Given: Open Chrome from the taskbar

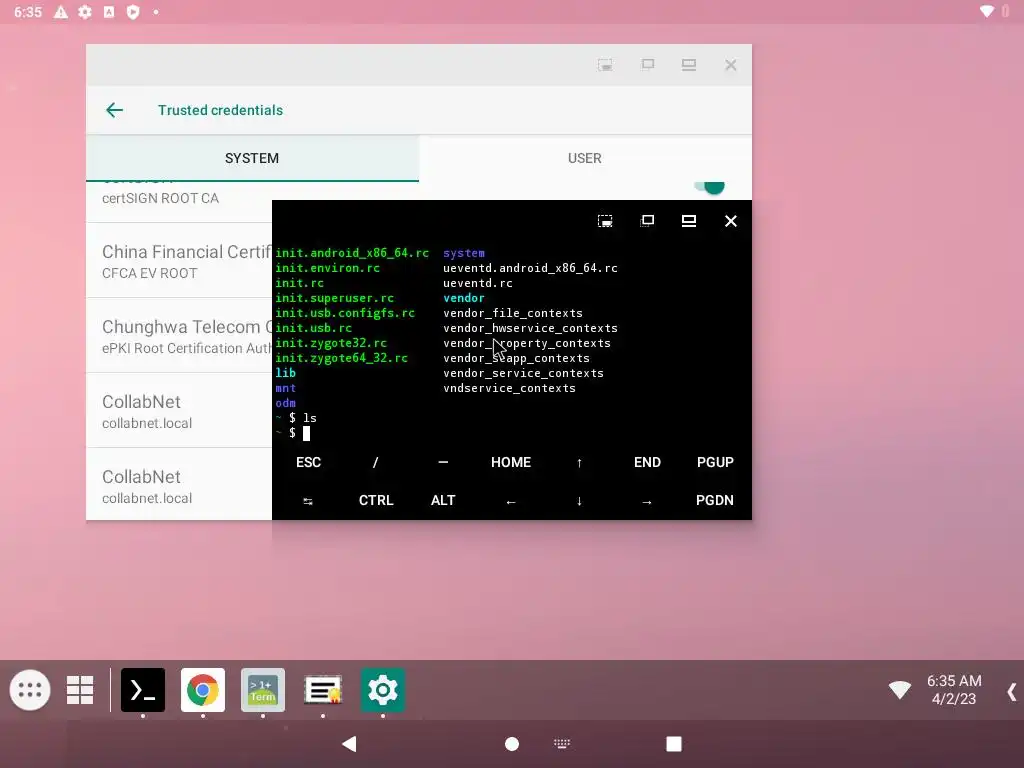Looking at the screenshot, I should (203, 690).
